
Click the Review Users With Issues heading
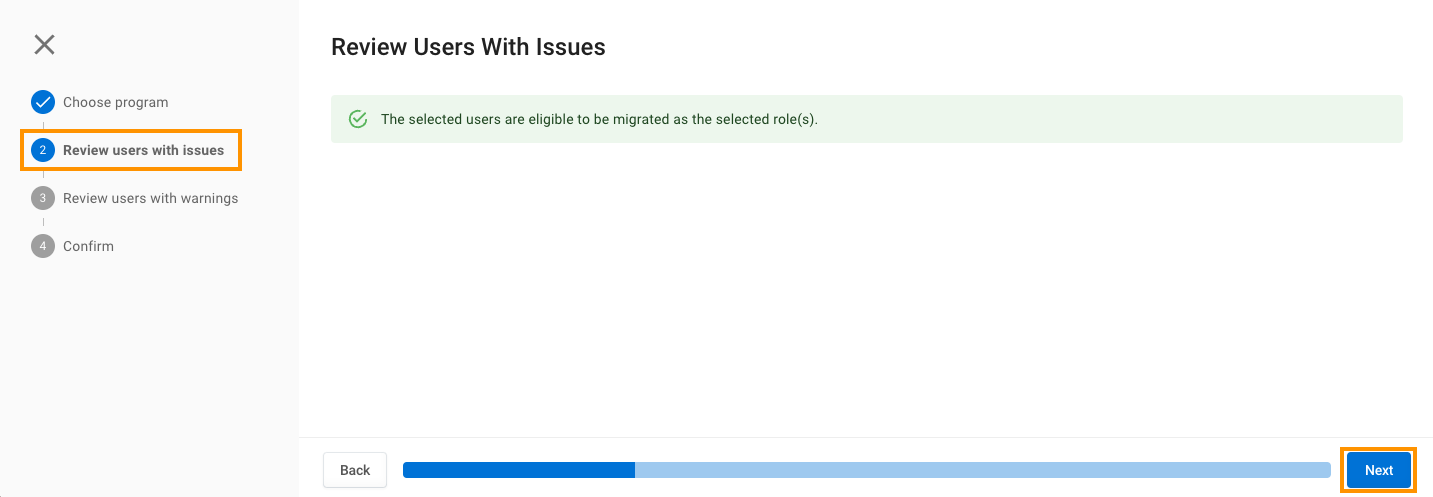click(x=468, y=47)
